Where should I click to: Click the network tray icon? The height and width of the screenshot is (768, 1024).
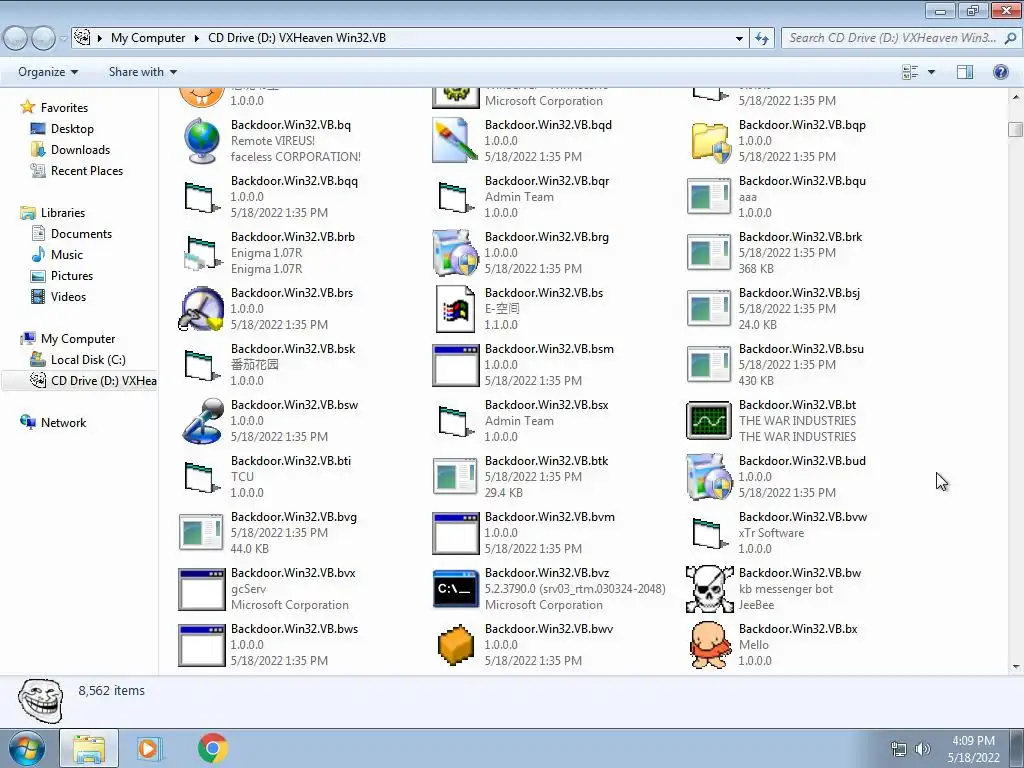point(899,749)
